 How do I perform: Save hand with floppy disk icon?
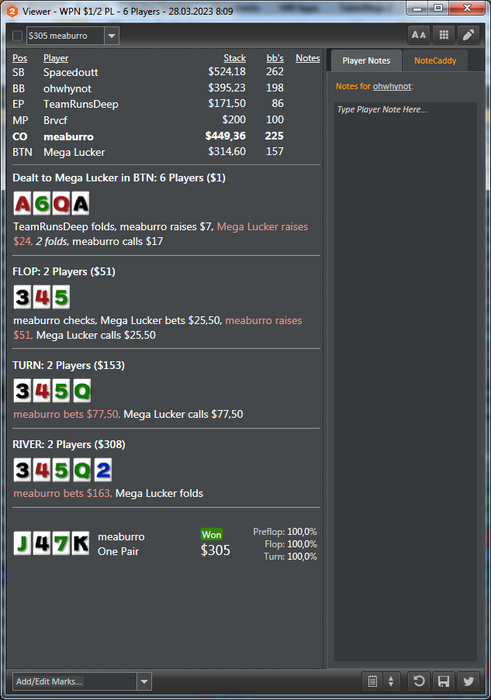pos(444,681)
